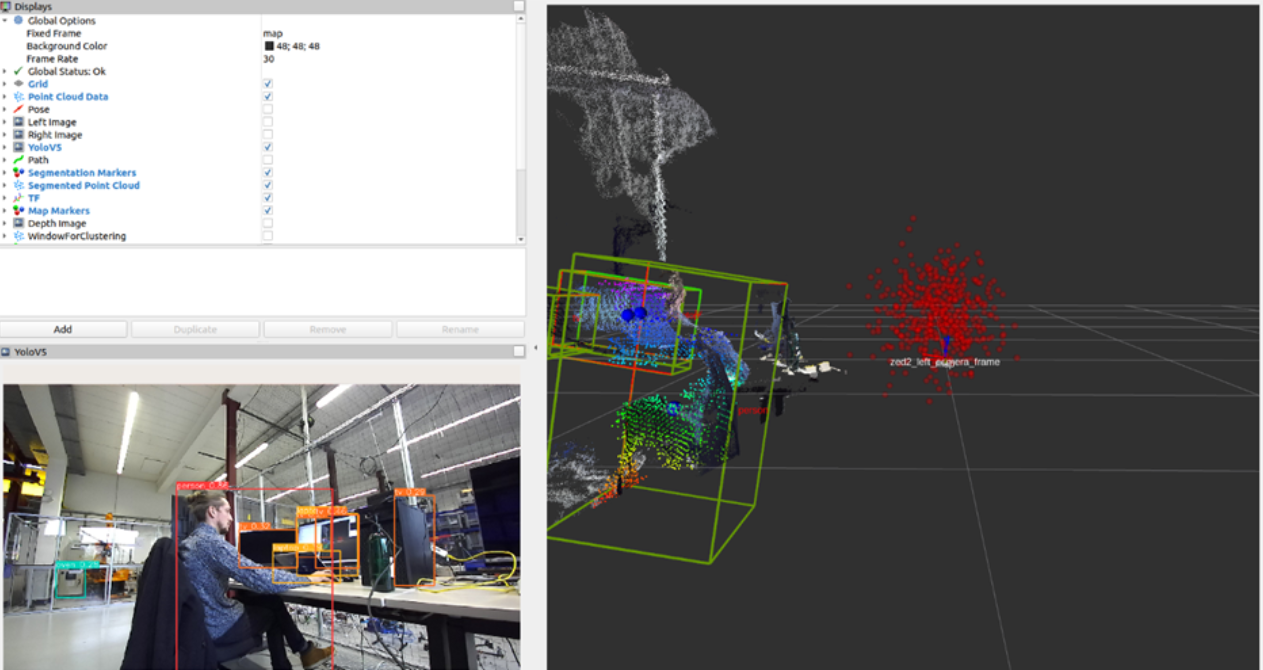Select the Segmented Point Cloud label

pyautogui.click(x=84, y=185)
